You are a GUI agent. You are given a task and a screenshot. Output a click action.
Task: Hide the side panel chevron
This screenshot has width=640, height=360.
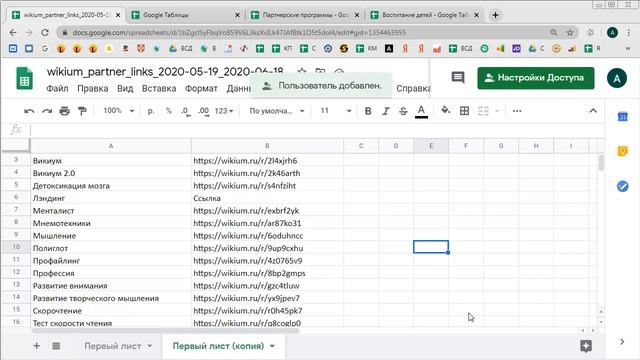tap(622, 341)
